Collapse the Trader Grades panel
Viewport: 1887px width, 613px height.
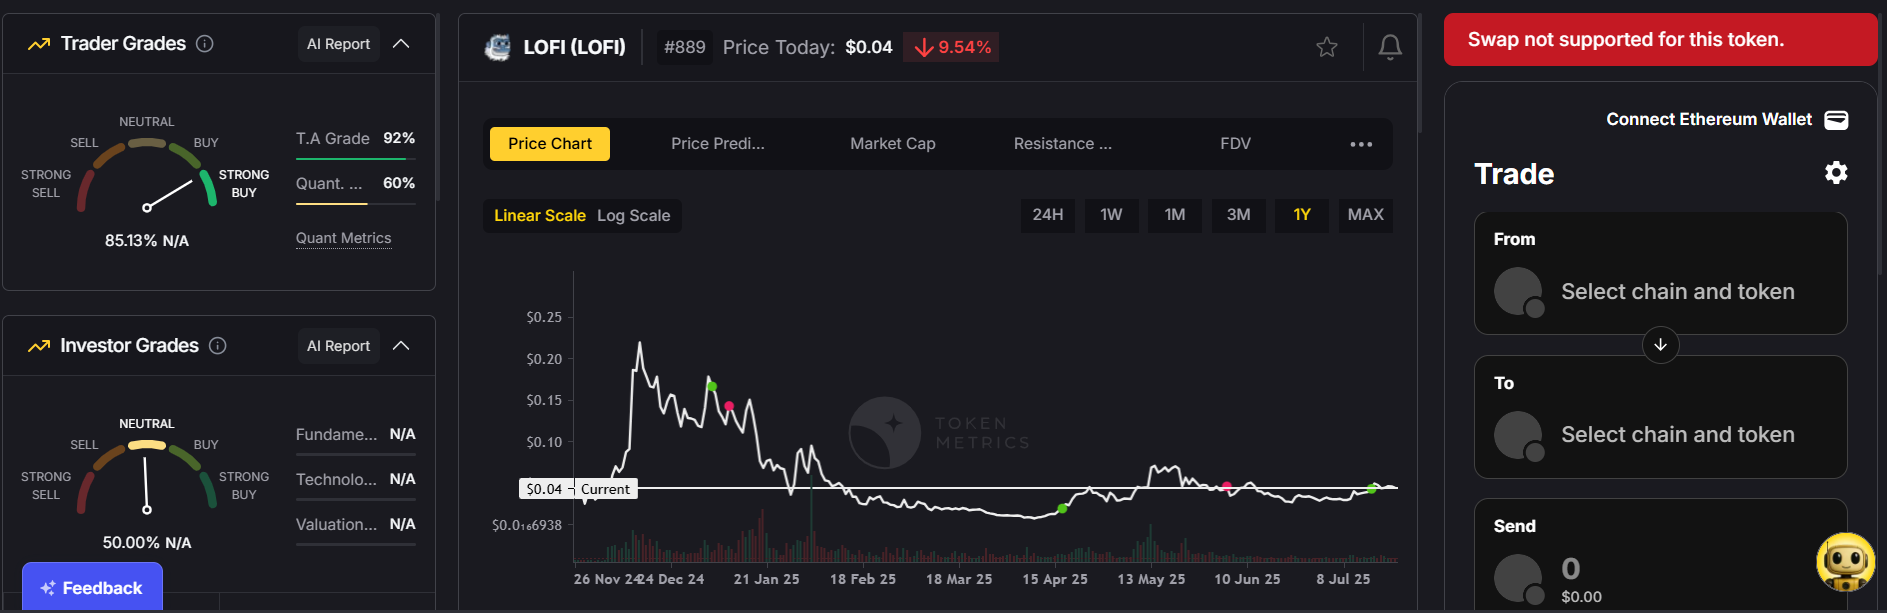point(401,44)
